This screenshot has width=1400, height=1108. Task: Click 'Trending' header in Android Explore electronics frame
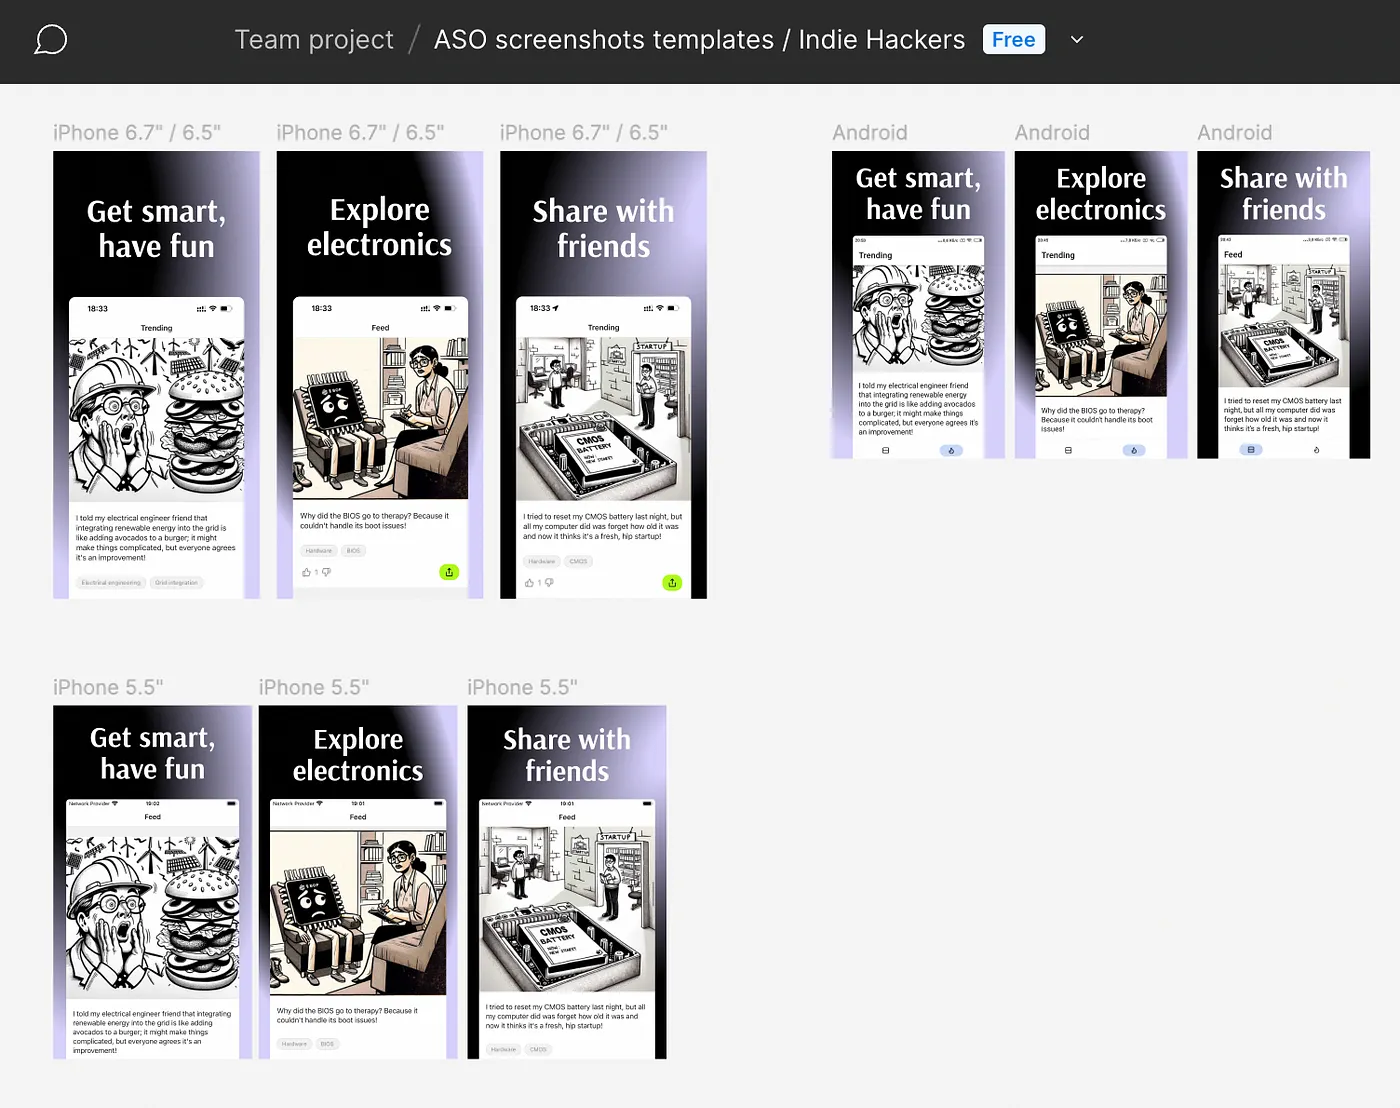(x=1058, y=255)
